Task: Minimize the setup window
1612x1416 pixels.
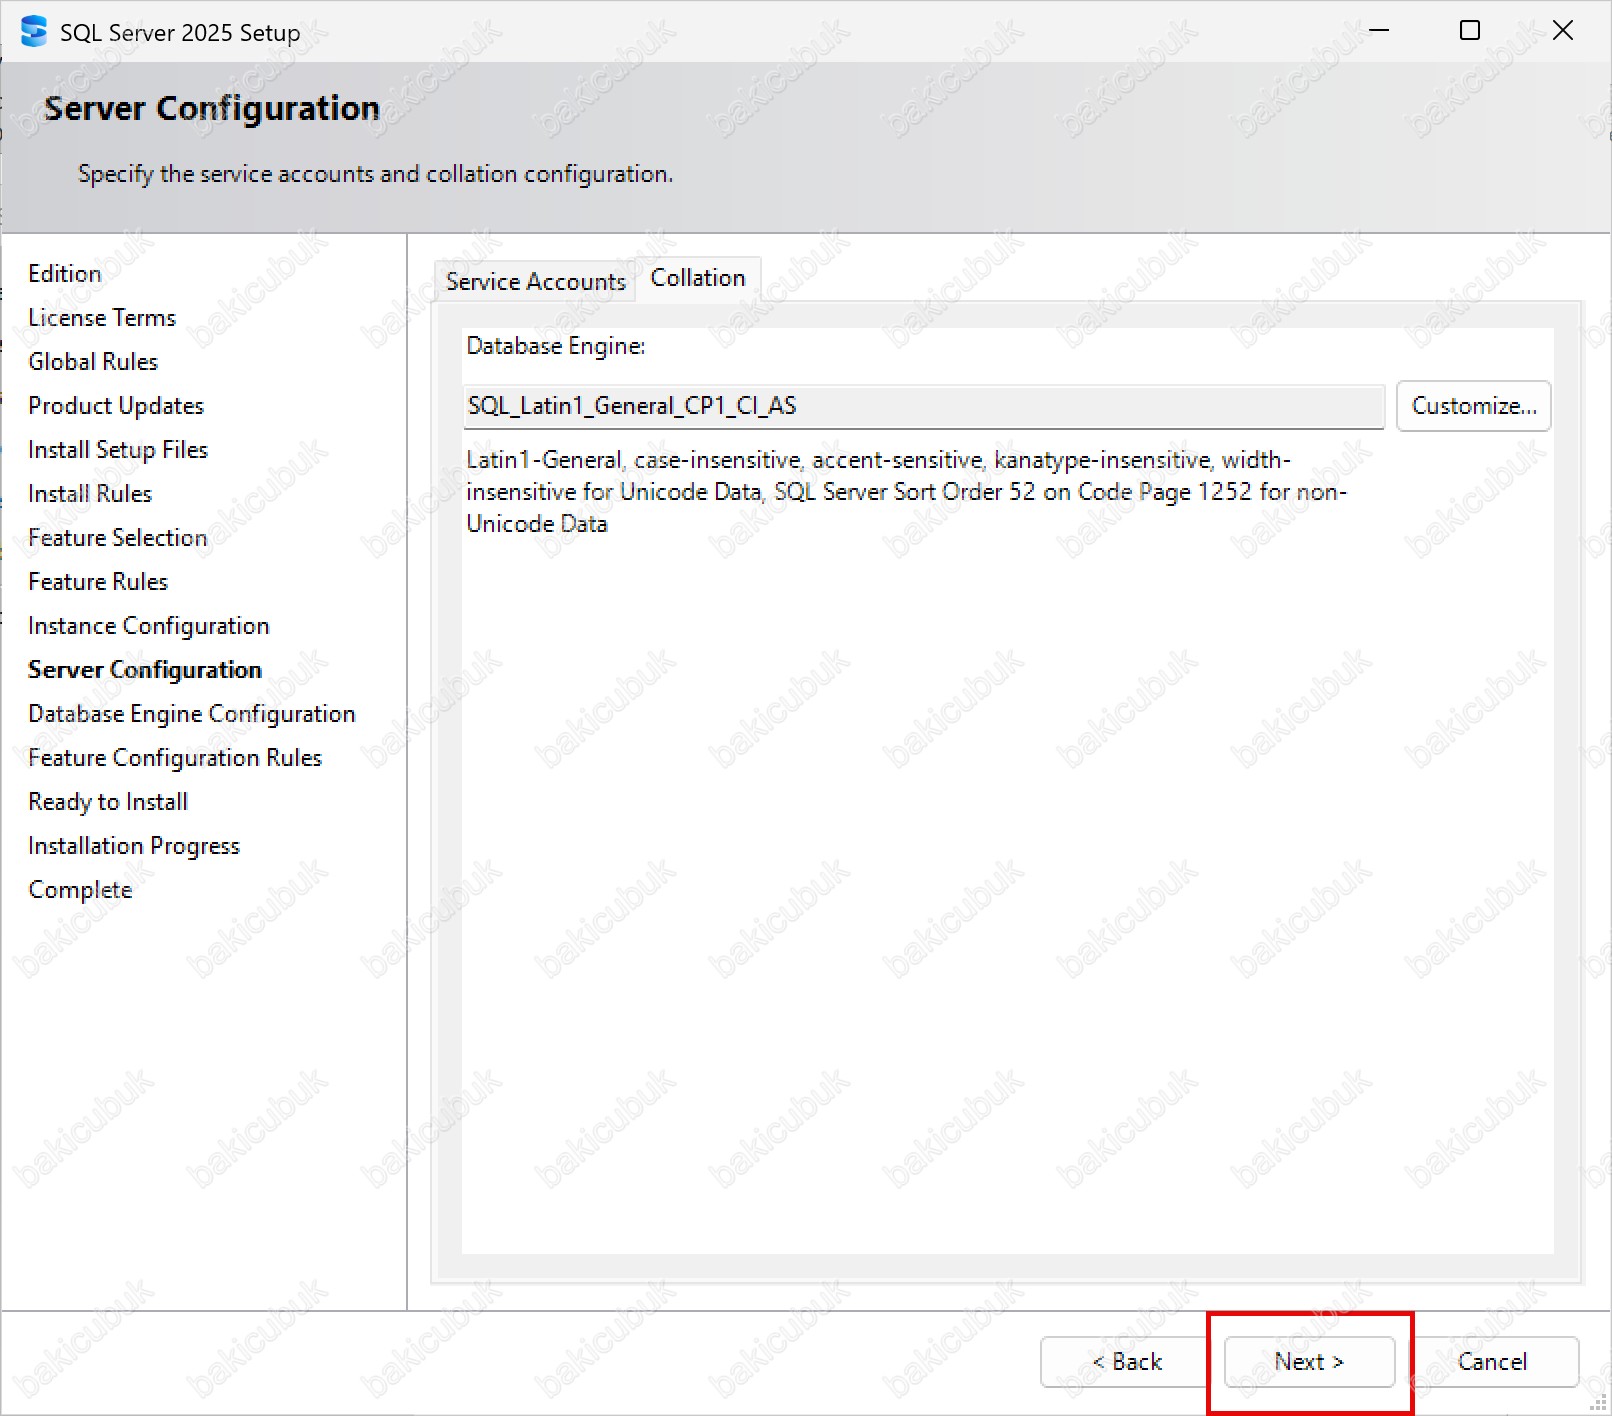Action: [x=1379, y=31]
